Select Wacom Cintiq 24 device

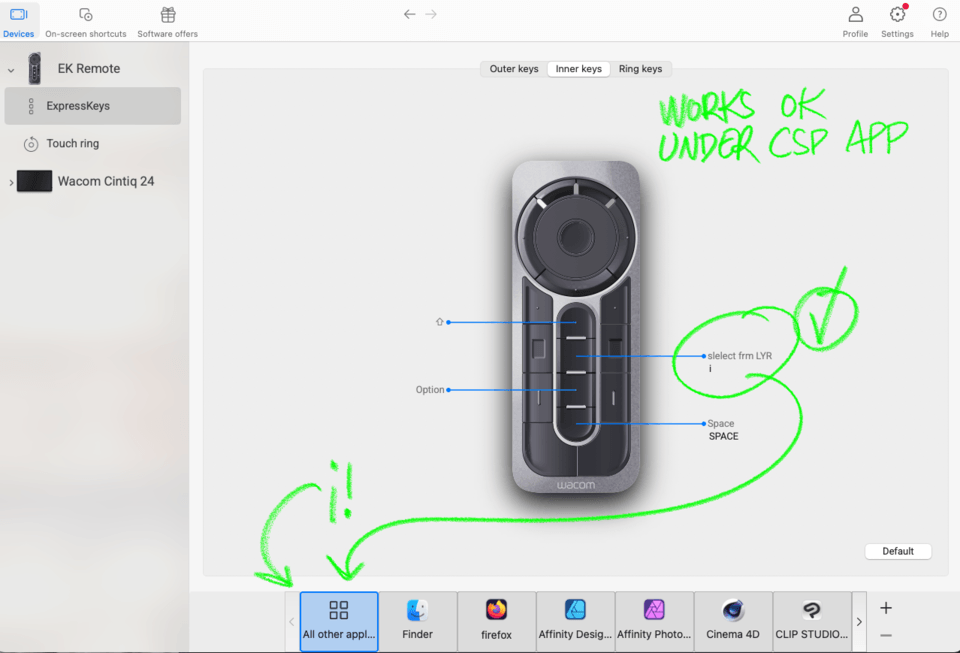coord(105,181)
